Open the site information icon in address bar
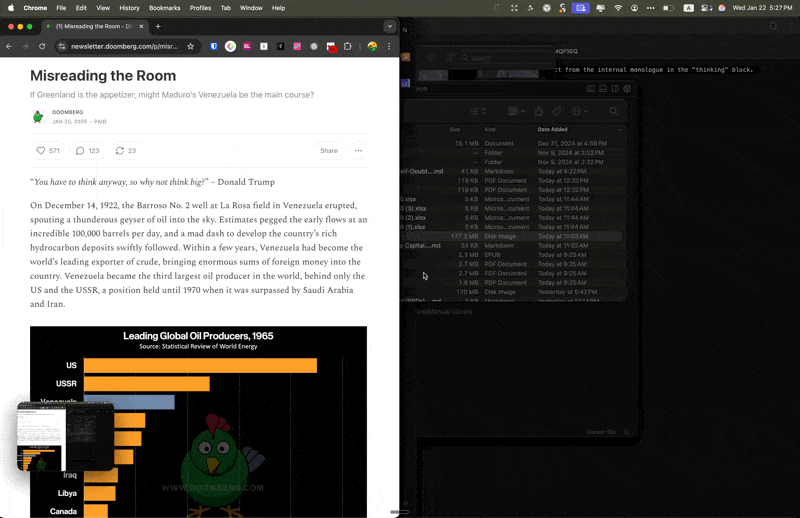The width and height of the screenshot is (800, 518). click(62, 46)
